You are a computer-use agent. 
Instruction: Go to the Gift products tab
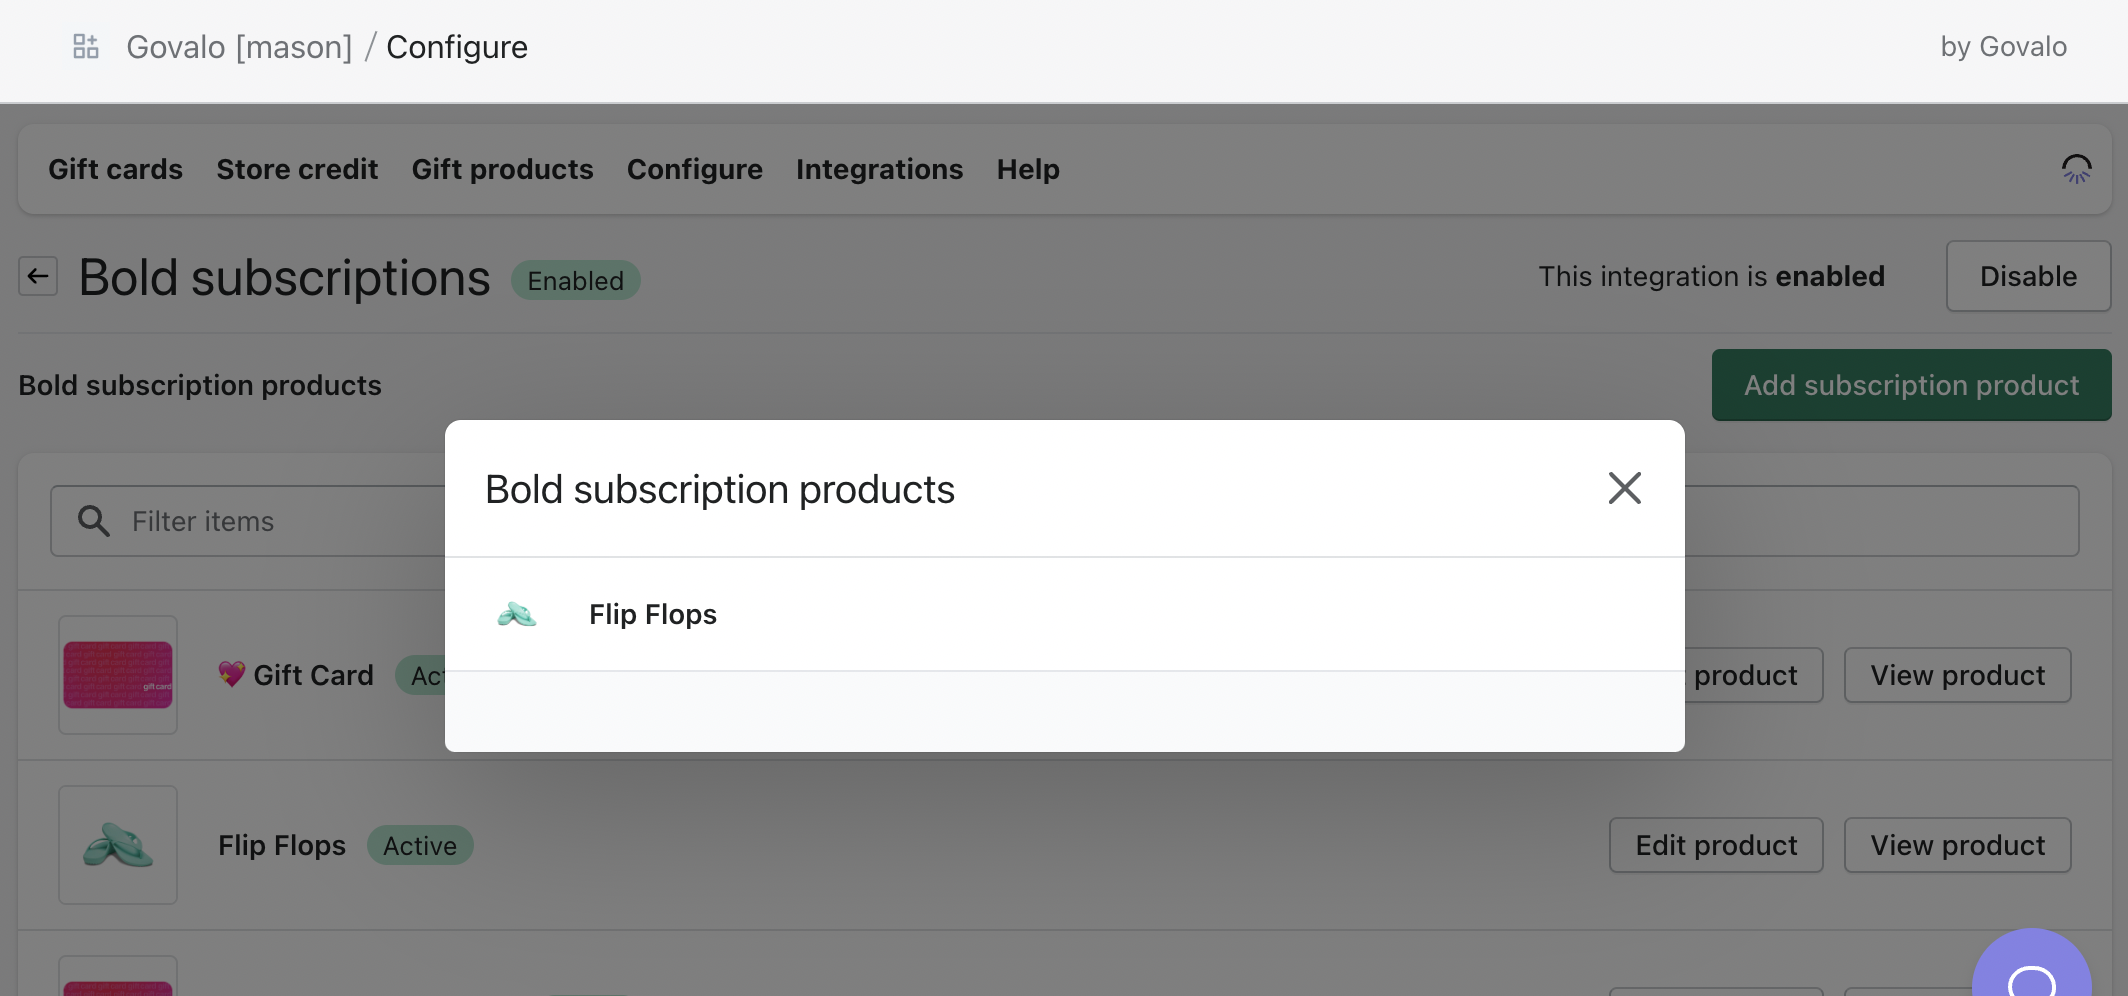click(x=502, y=169)
